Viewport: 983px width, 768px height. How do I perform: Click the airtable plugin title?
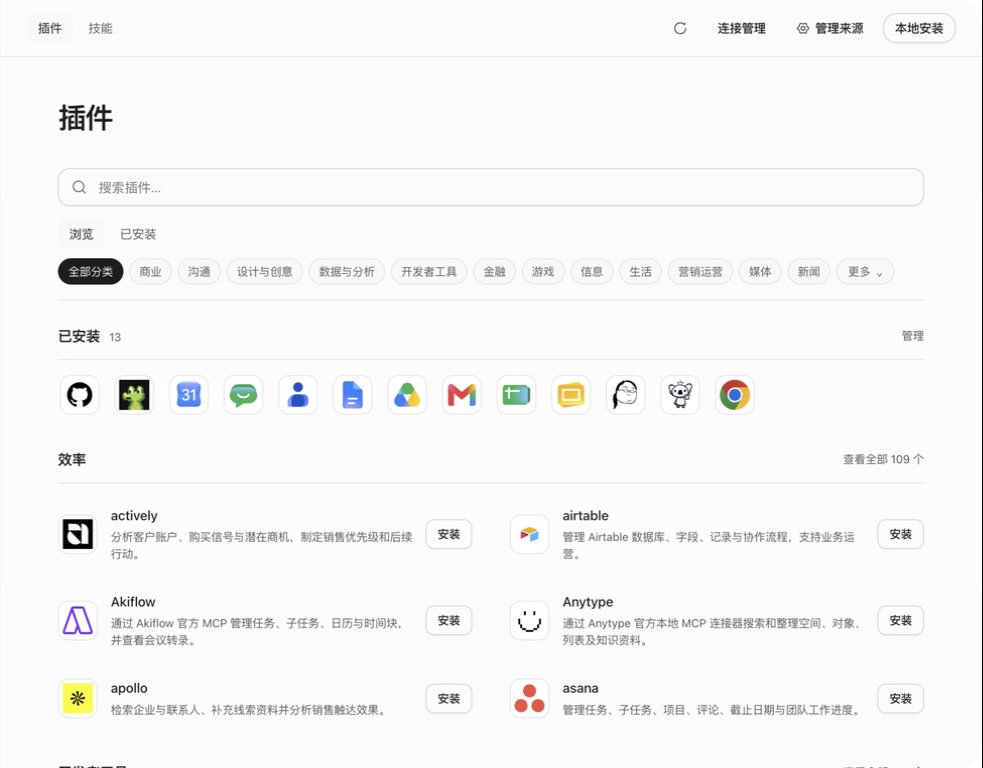586,516
